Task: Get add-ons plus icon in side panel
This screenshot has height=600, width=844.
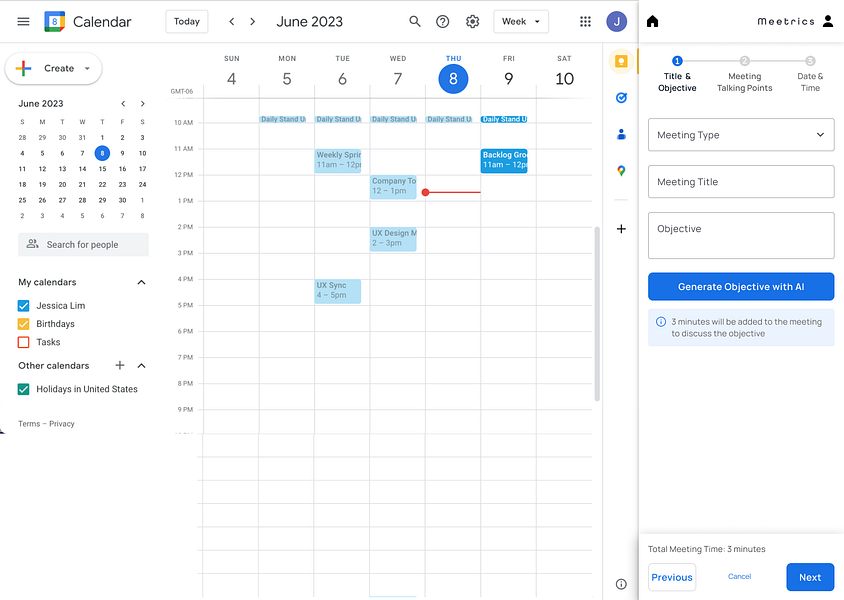Action: [x=621, y=229]
